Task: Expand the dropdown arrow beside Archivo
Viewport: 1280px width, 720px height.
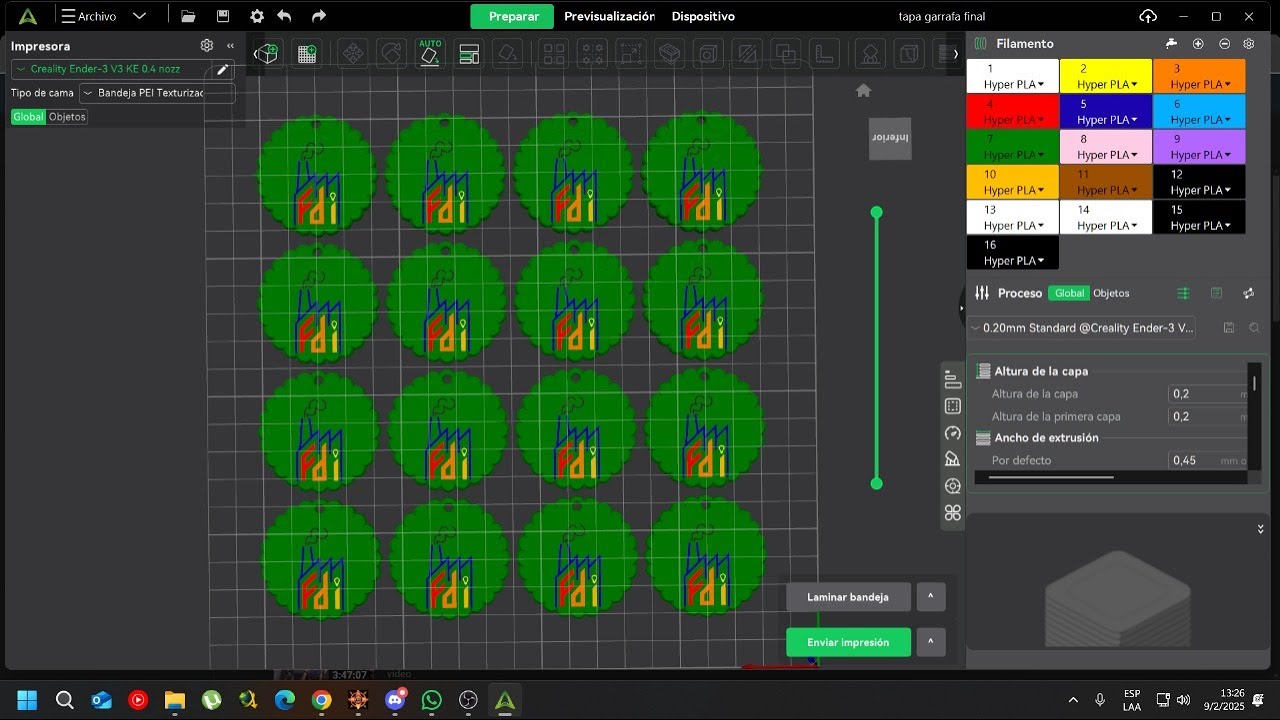Action: 139,16
